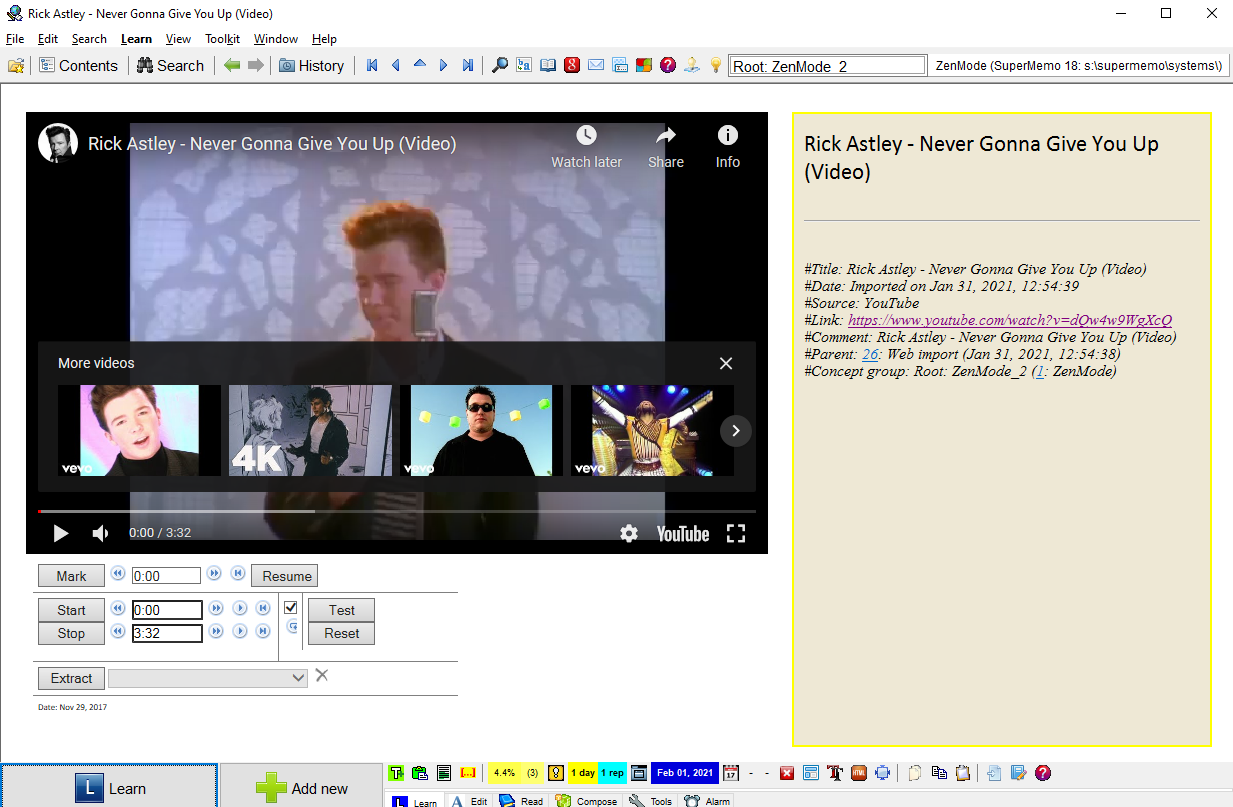1233x807 pixels.
Task: Click the four-color Windows squares icon
Action: click(x=644, y=65)
